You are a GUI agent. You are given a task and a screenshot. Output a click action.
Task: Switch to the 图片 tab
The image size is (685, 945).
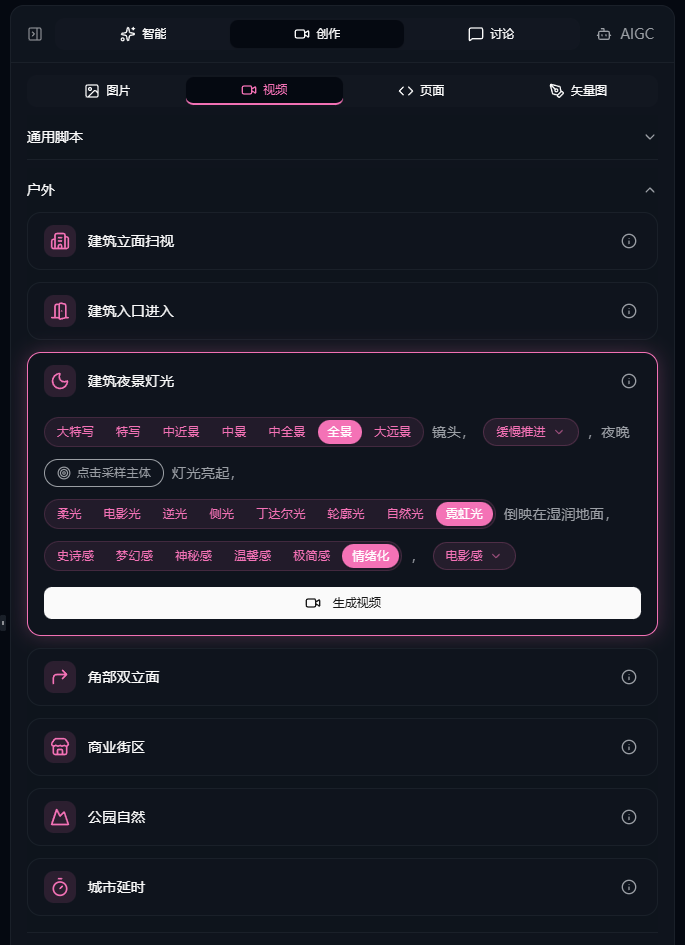107,91
